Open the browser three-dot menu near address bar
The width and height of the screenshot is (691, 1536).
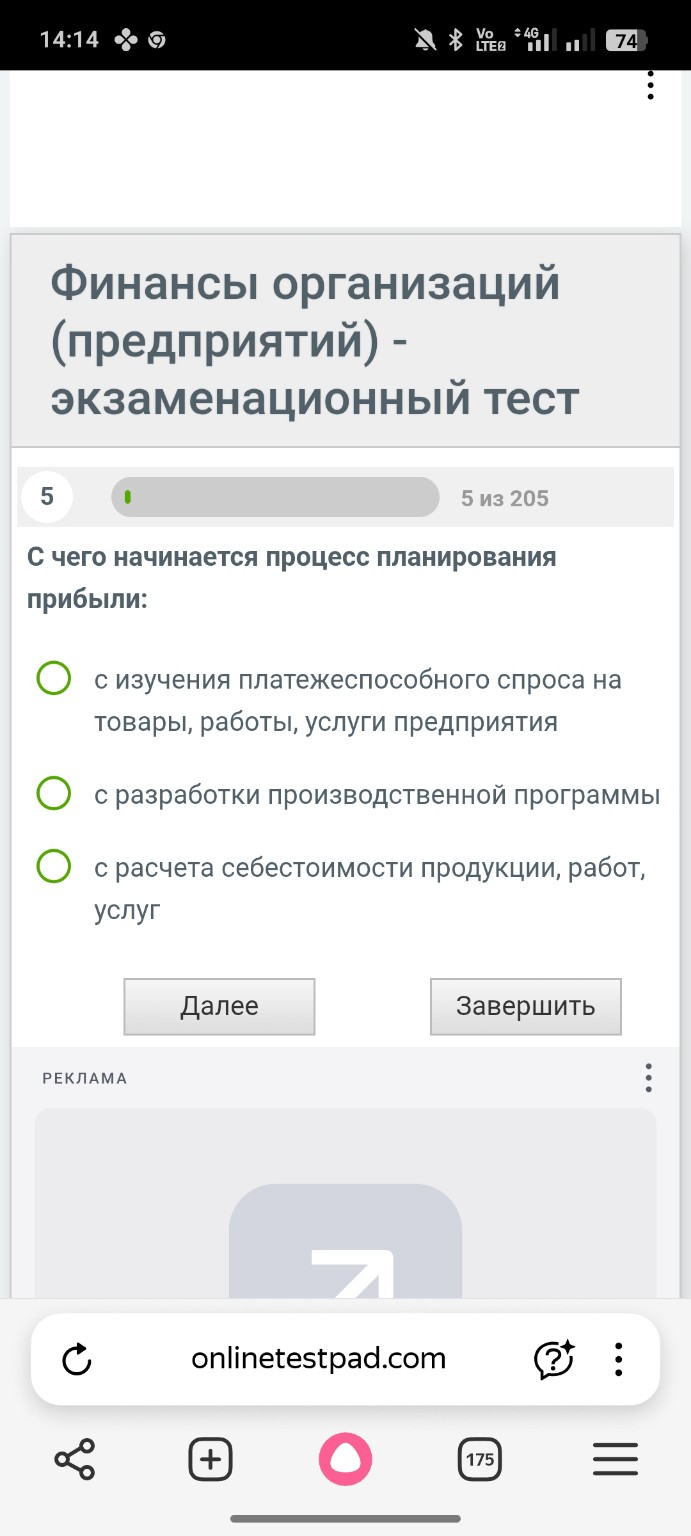618,1358
